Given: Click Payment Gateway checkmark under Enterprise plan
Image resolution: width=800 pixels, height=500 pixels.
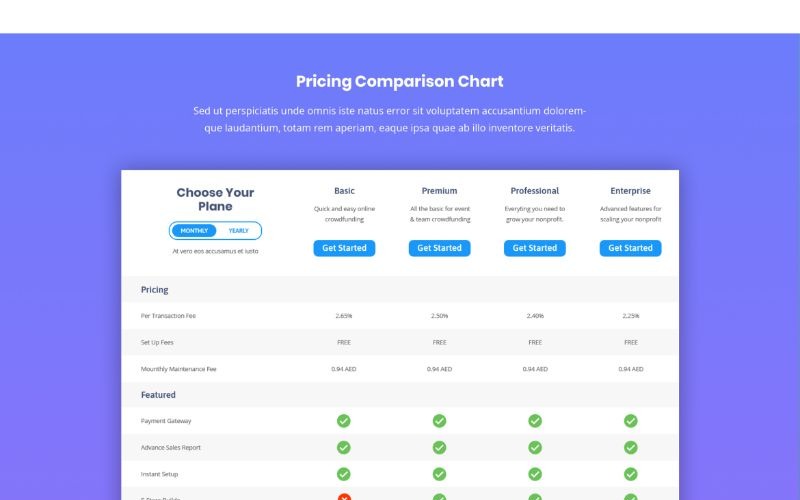Looking at the screenshot, I should tap(631, 421).
